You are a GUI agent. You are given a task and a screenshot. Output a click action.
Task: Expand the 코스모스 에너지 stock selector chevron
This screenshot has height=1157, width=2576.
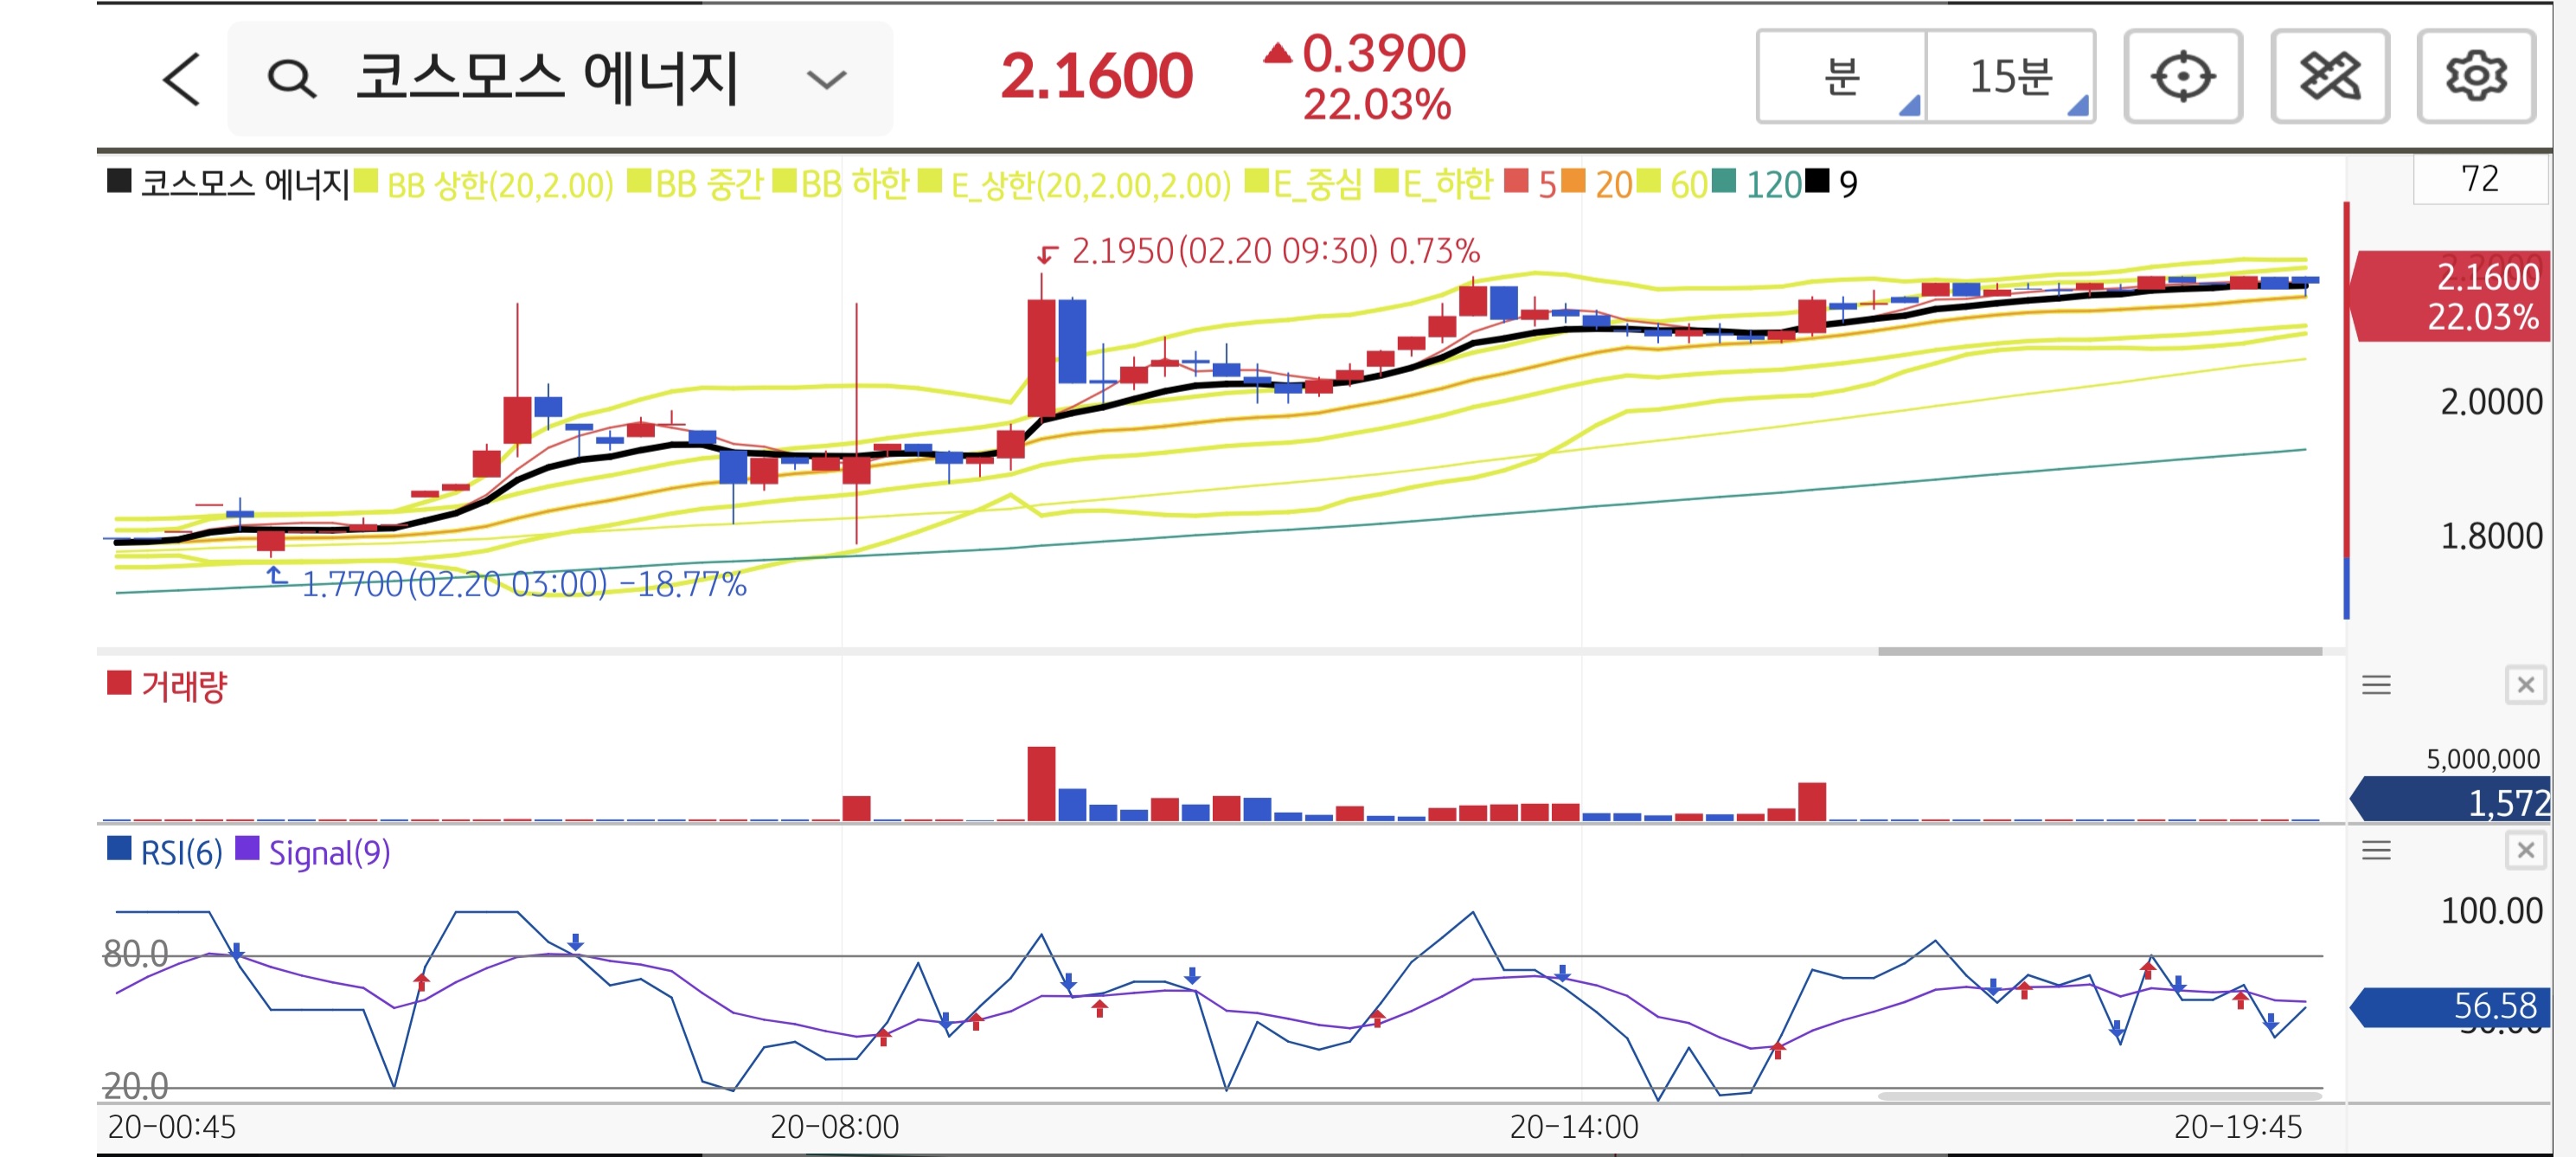tap(826, 79)
